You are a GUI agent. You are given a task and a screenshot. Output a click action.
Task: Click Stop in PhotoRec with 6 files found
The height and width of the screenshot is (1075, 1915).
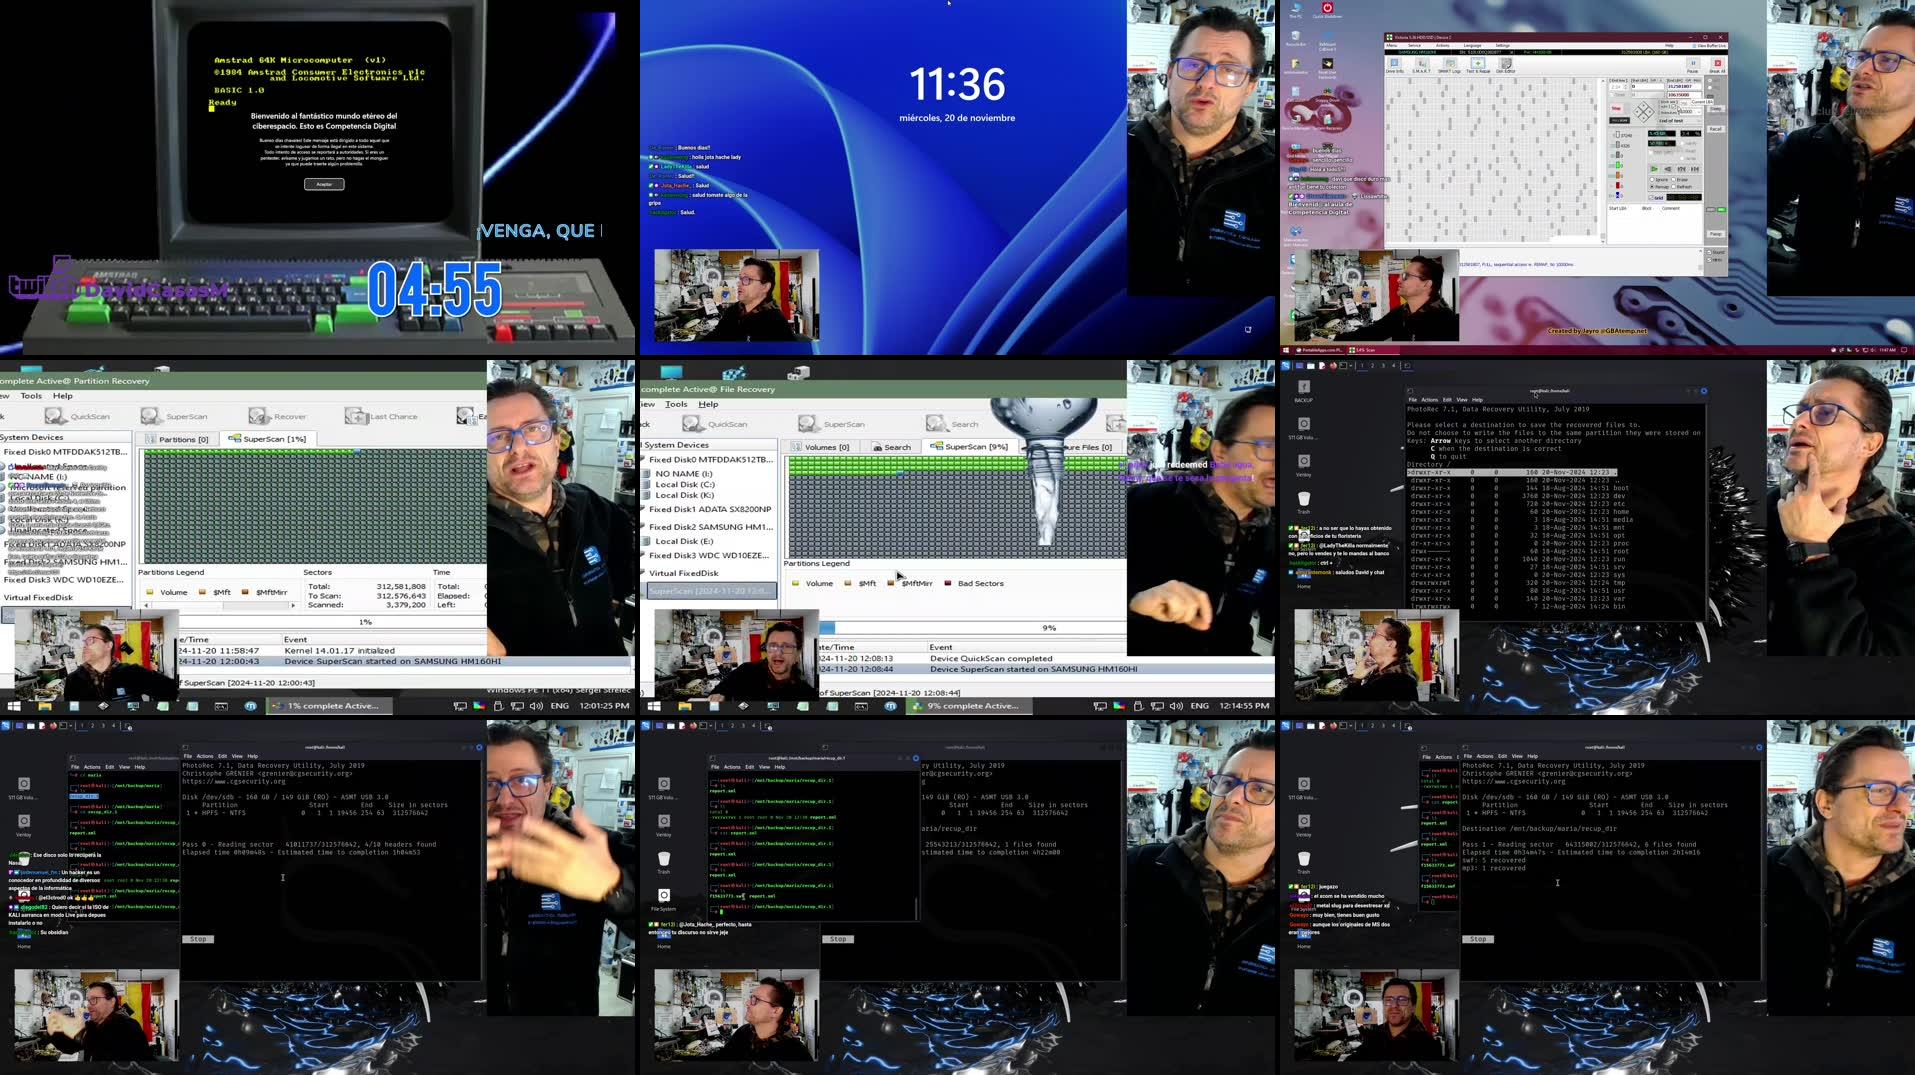tap(1478, 939)
